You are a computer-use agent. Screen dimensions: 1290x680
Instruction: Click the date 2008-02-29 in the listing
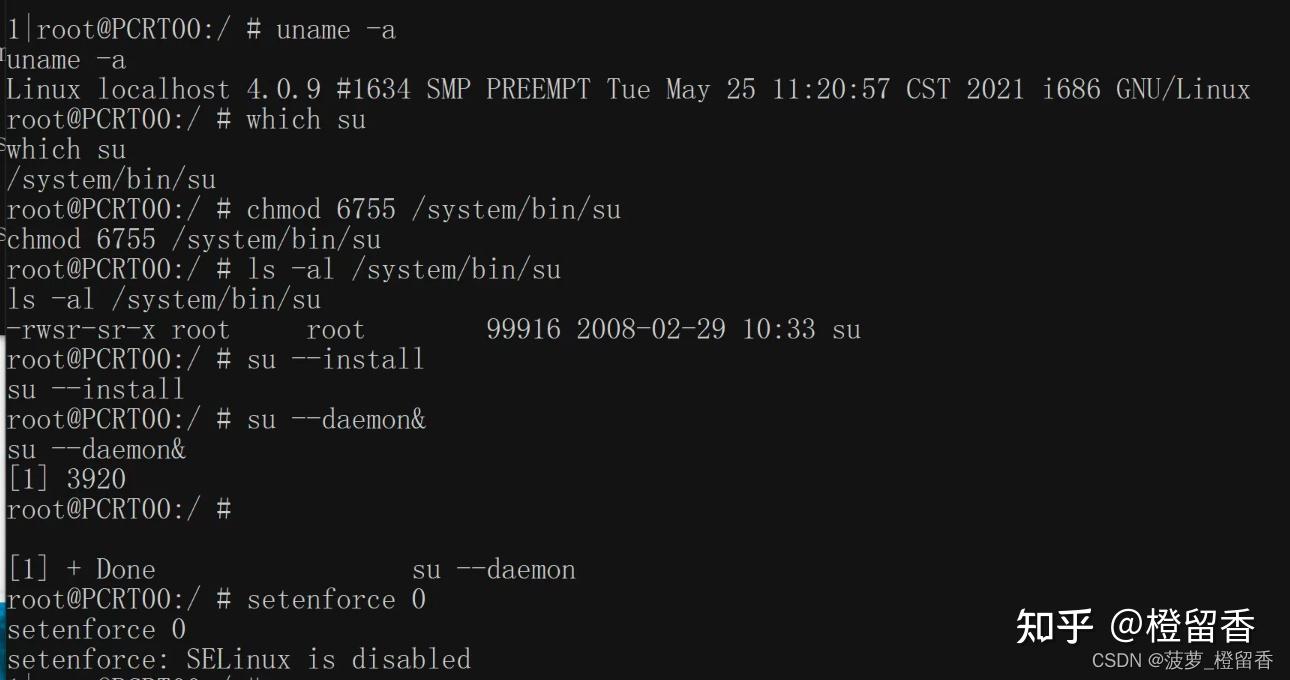pos(650,330)
